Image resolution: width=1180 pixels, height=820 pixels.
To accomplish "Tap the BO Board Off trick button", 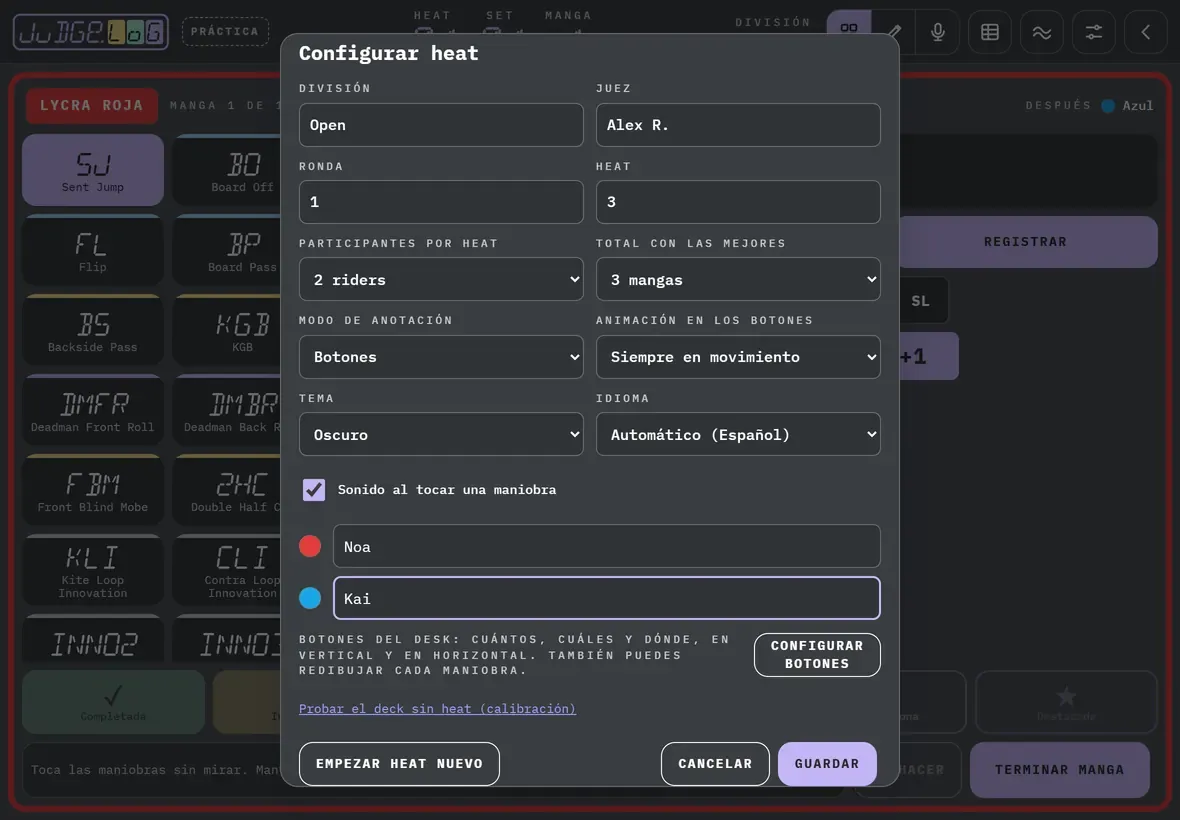I will (227, 170).
